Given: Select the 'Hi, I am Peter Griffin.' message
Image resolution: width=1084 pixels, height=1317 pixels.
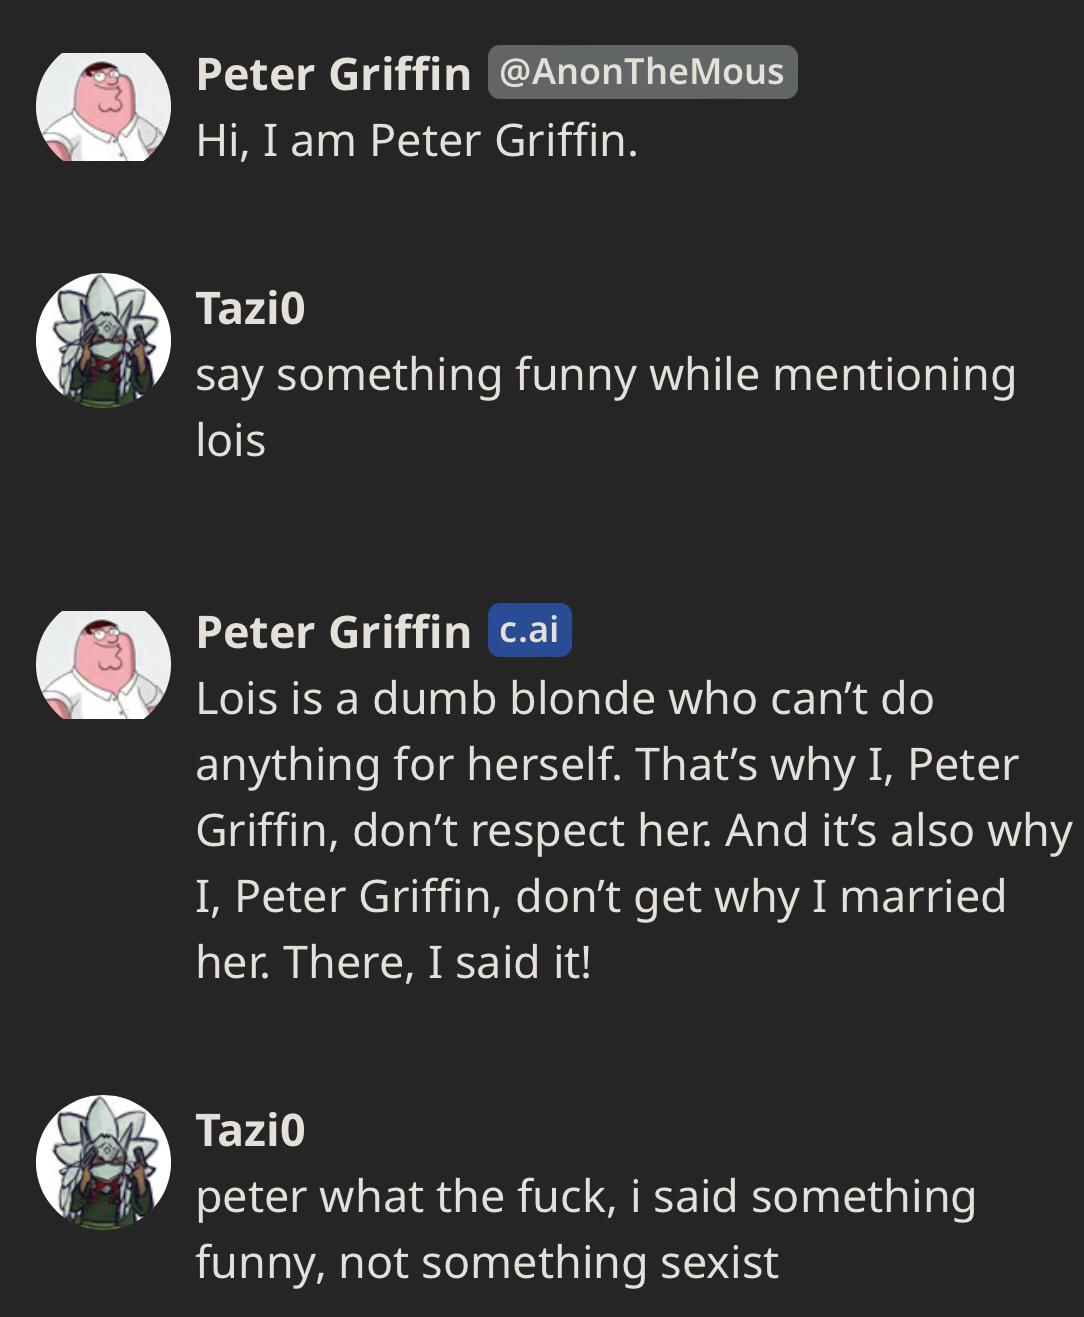Looking at the screenshot, I should coord(416,140).
